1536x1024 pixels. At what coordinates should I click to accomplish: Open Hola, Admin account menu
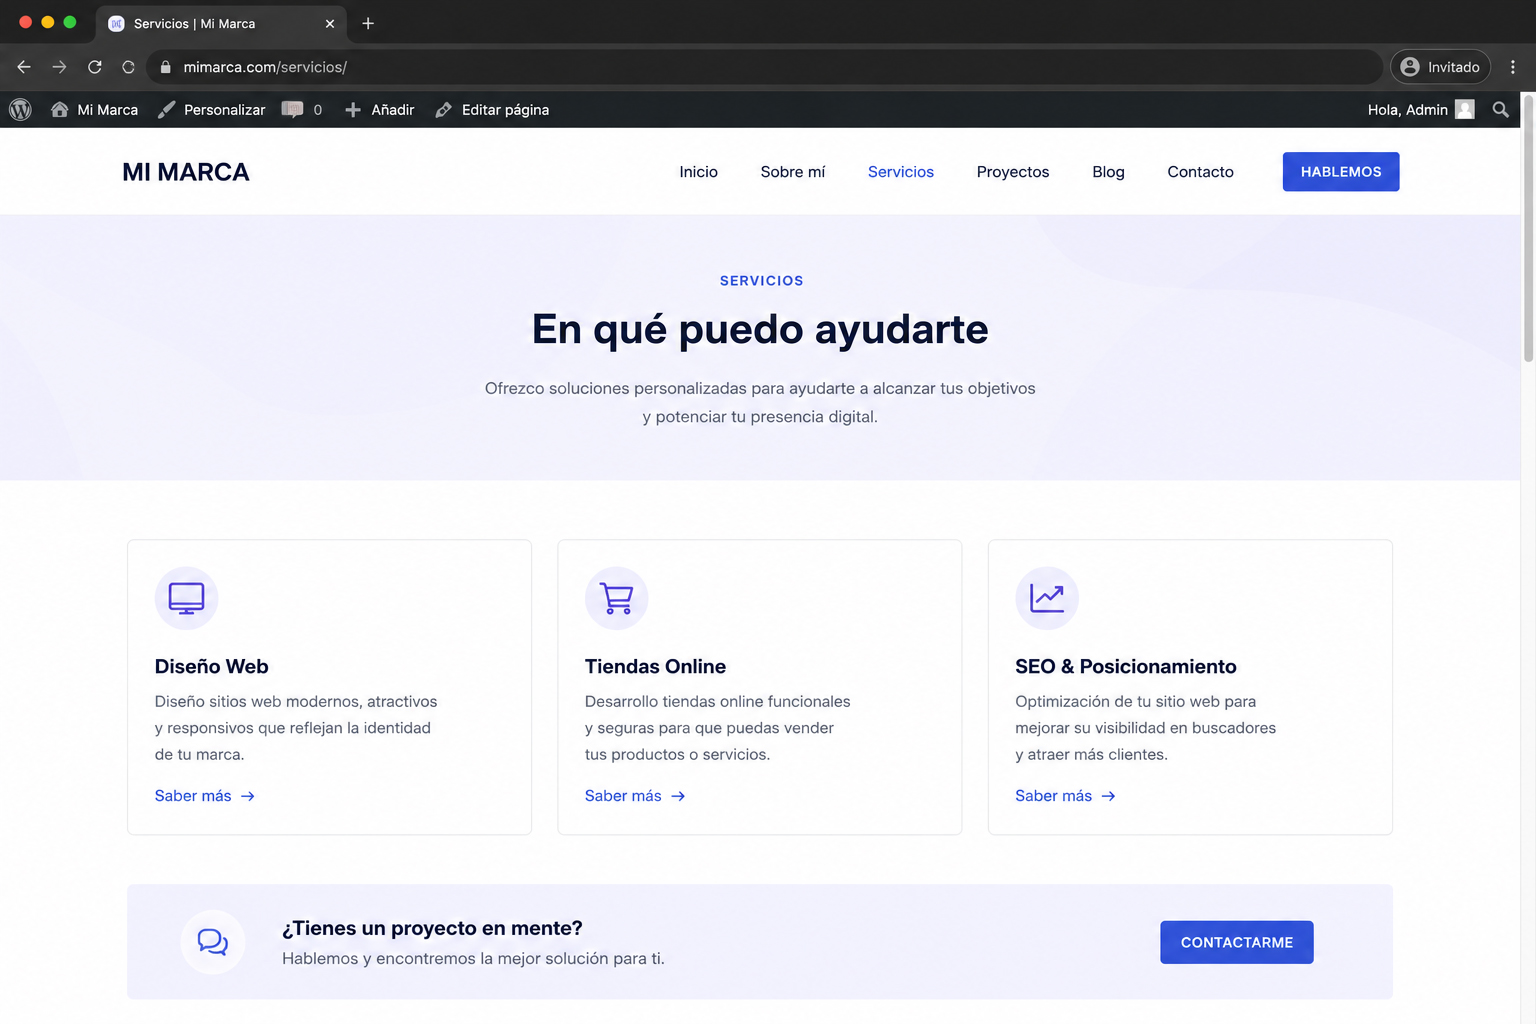coord(1421,110)
